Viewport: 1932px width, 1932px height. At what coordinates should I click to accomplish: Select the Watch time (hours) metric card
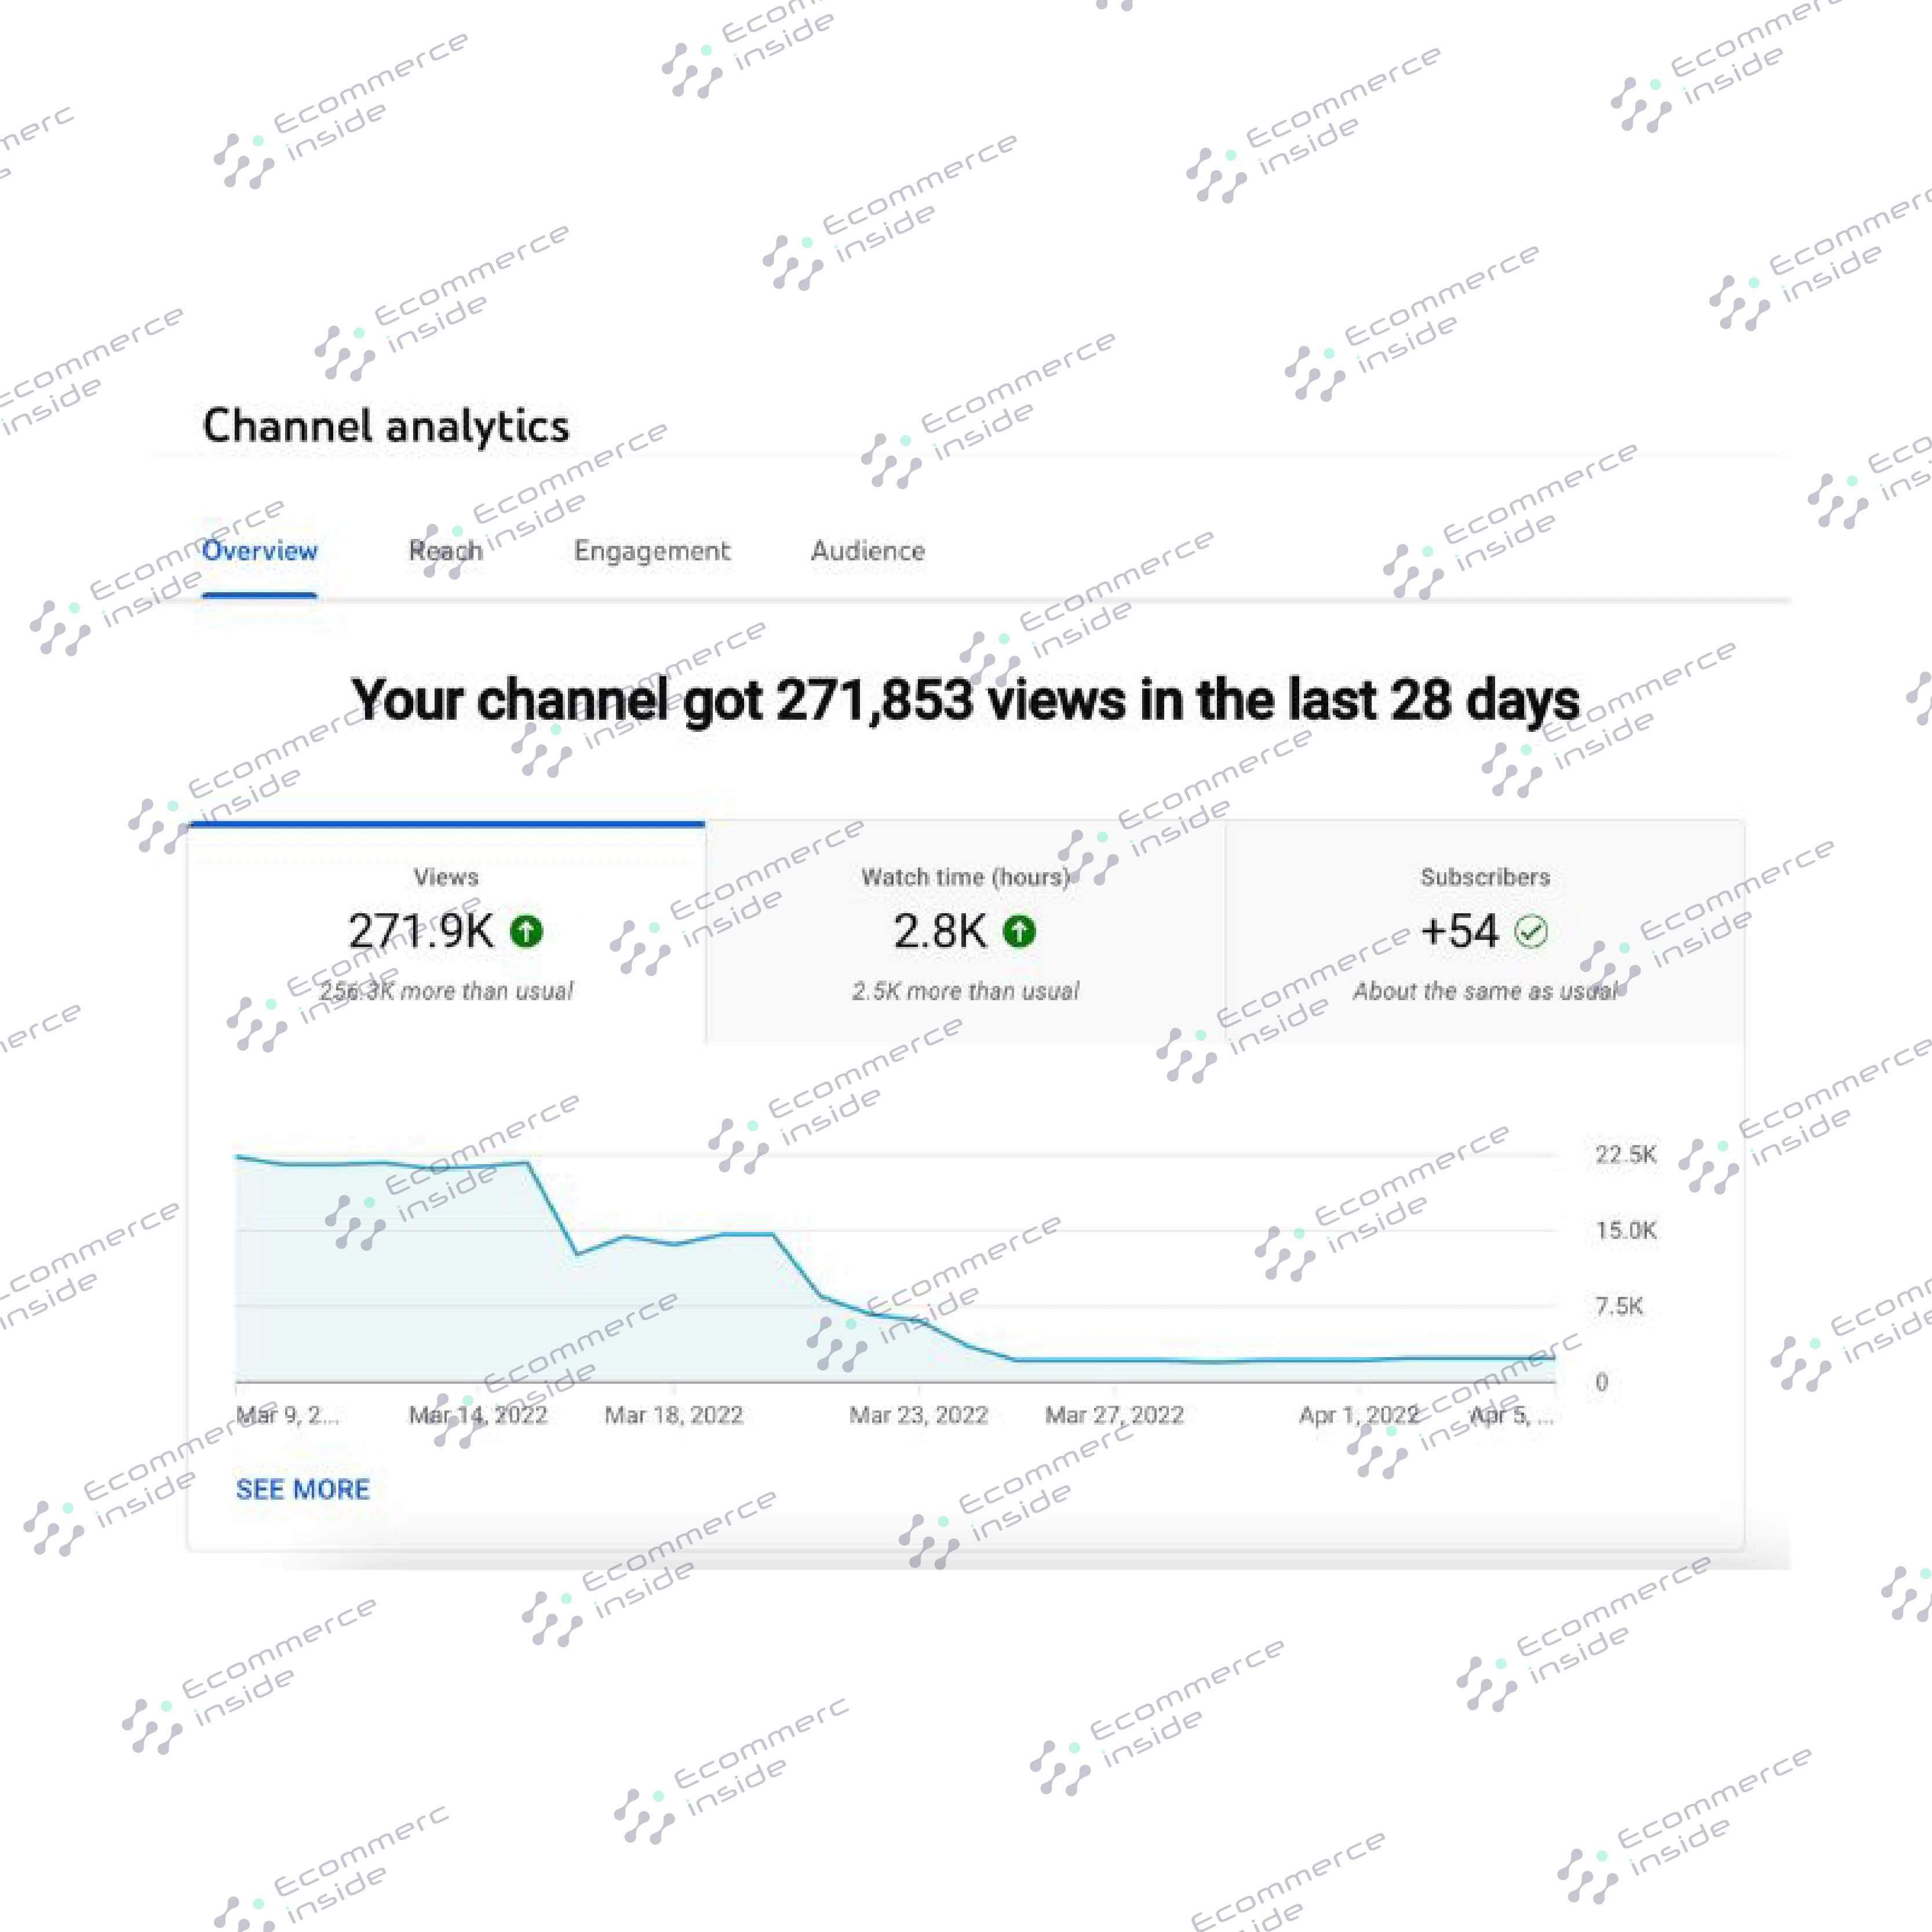pos(966,933)
